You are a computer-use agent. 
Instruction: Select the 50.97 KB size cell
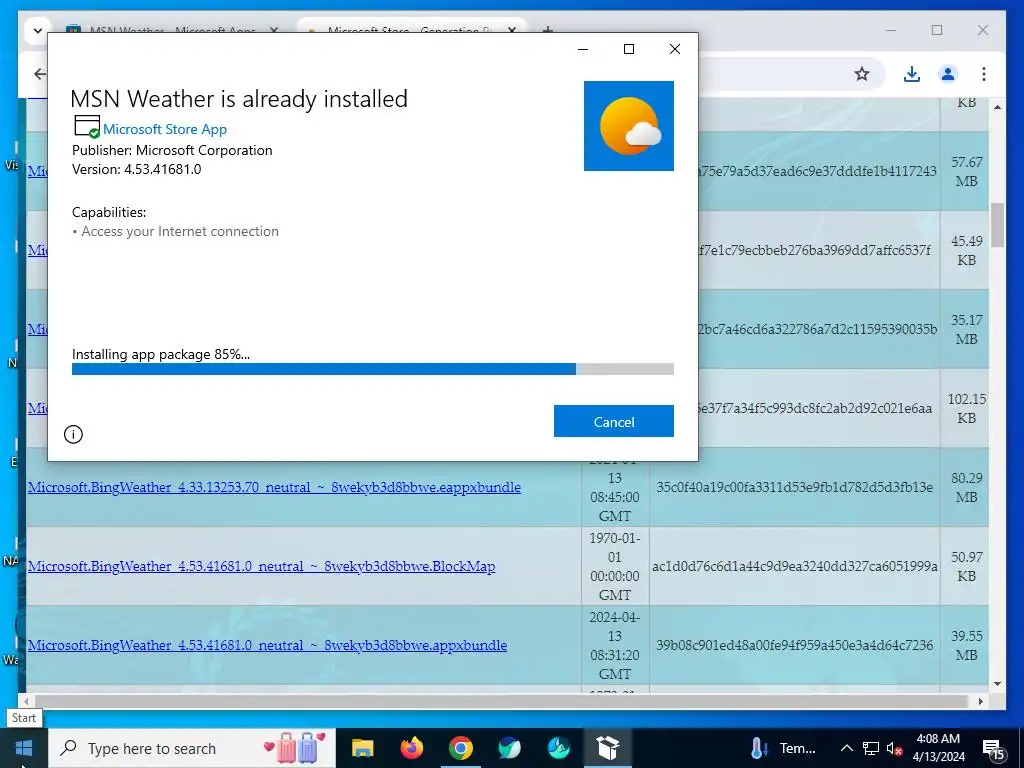pos(966,566)
